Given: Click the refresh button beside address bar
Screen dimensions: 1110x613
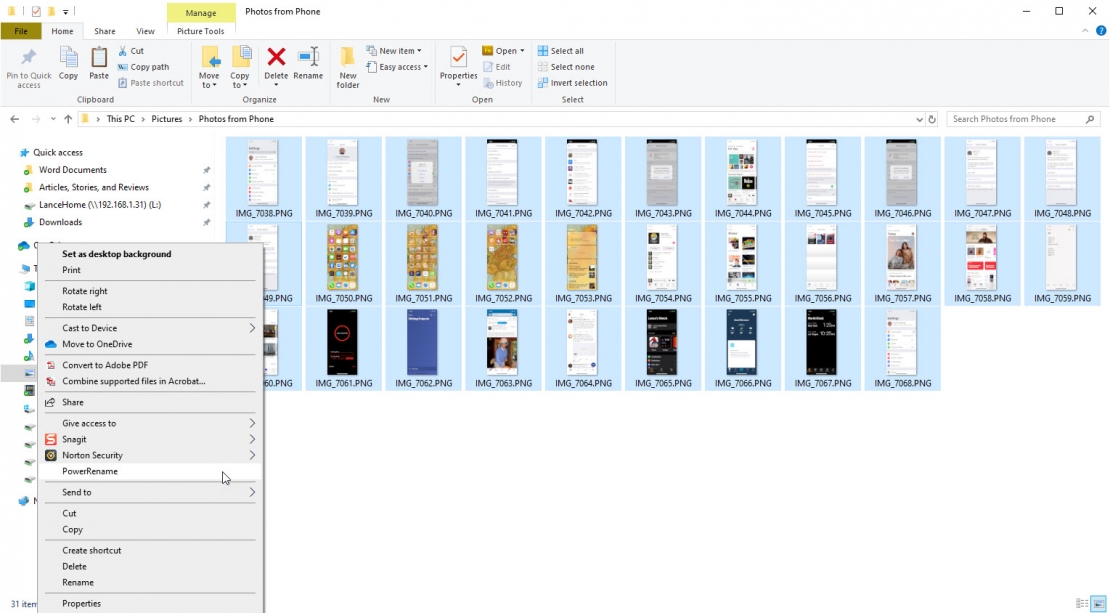Looking at the screenshot, I should point(932,119).
